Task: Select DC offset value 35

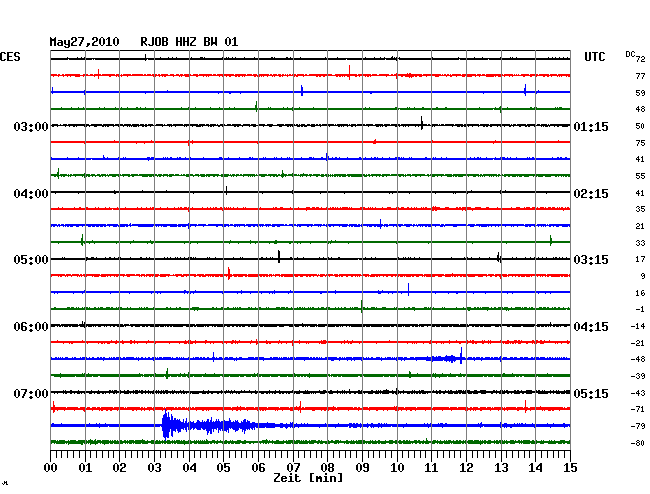Action: pos(640,209)
